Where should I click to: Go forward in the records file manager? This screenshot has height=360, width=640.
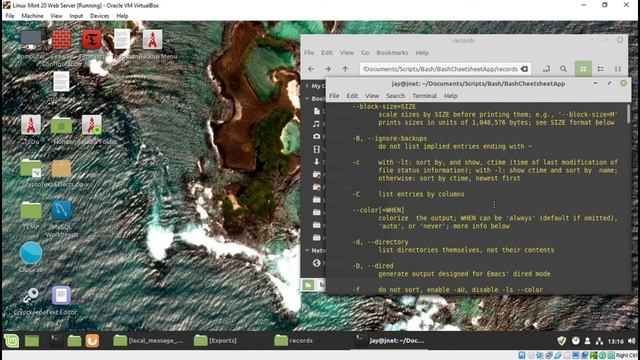point(328,69)
